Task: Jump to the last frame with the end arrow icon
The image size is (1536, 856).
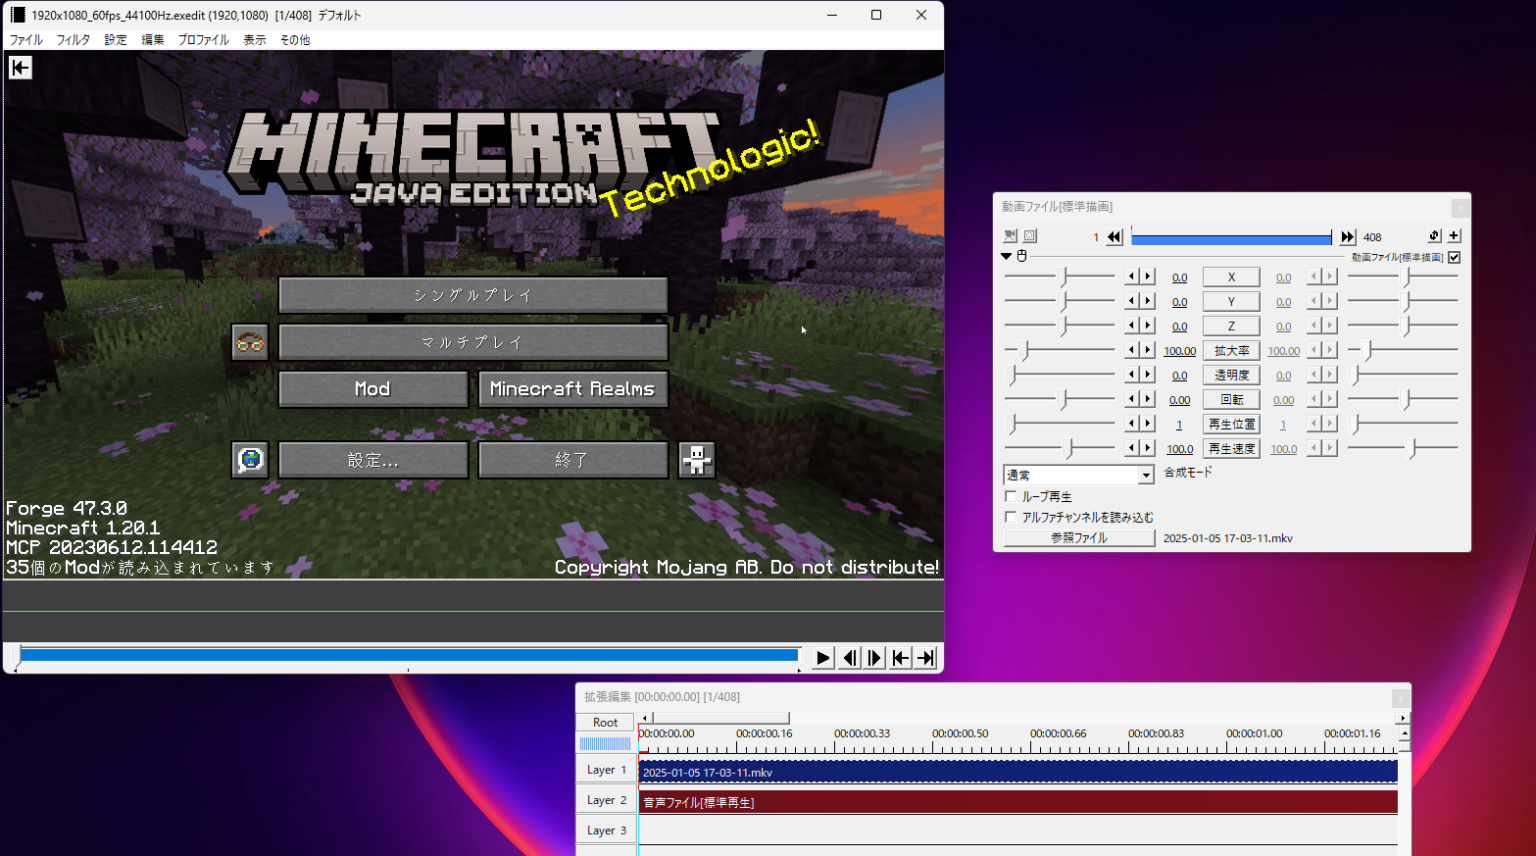Action: pyautogui.click(x=926, y=658)
